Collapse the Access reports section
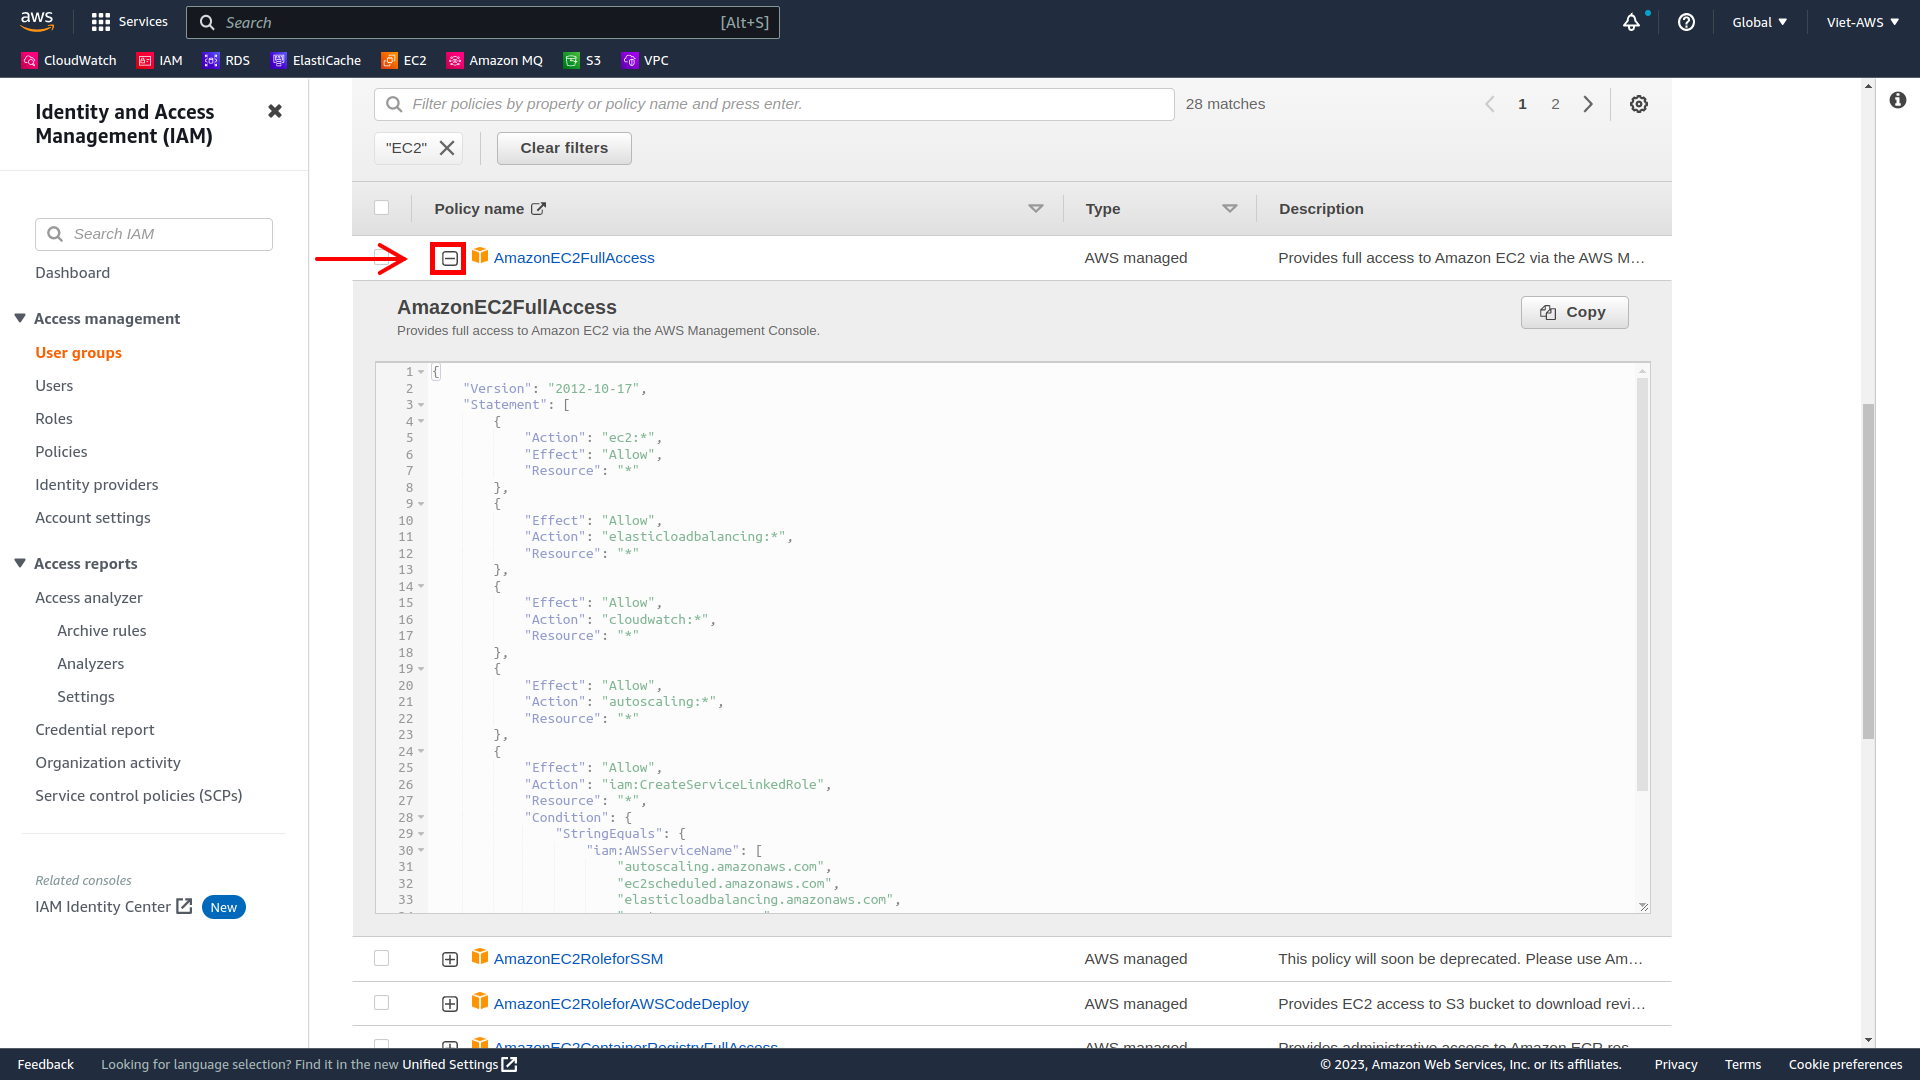1920x1080 pixels. 20,563
